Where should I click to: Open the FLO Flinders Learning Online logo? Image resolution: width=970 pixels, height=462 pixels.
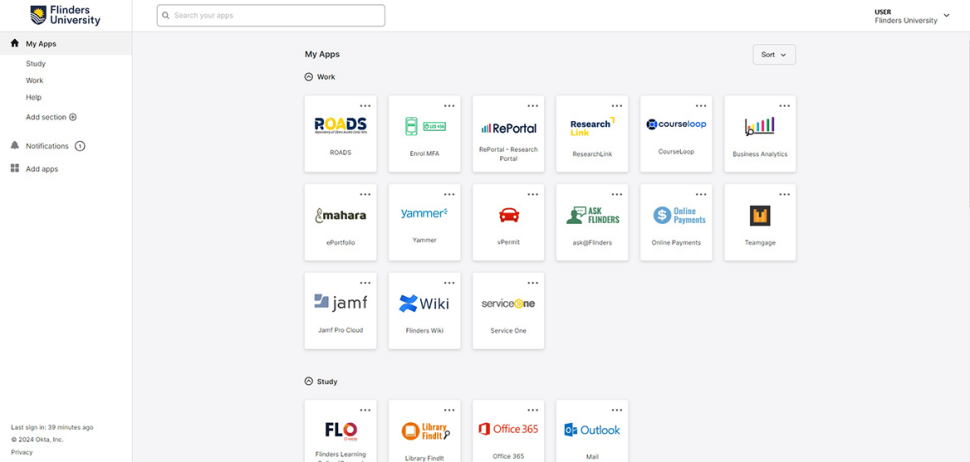tap(340, 430)
